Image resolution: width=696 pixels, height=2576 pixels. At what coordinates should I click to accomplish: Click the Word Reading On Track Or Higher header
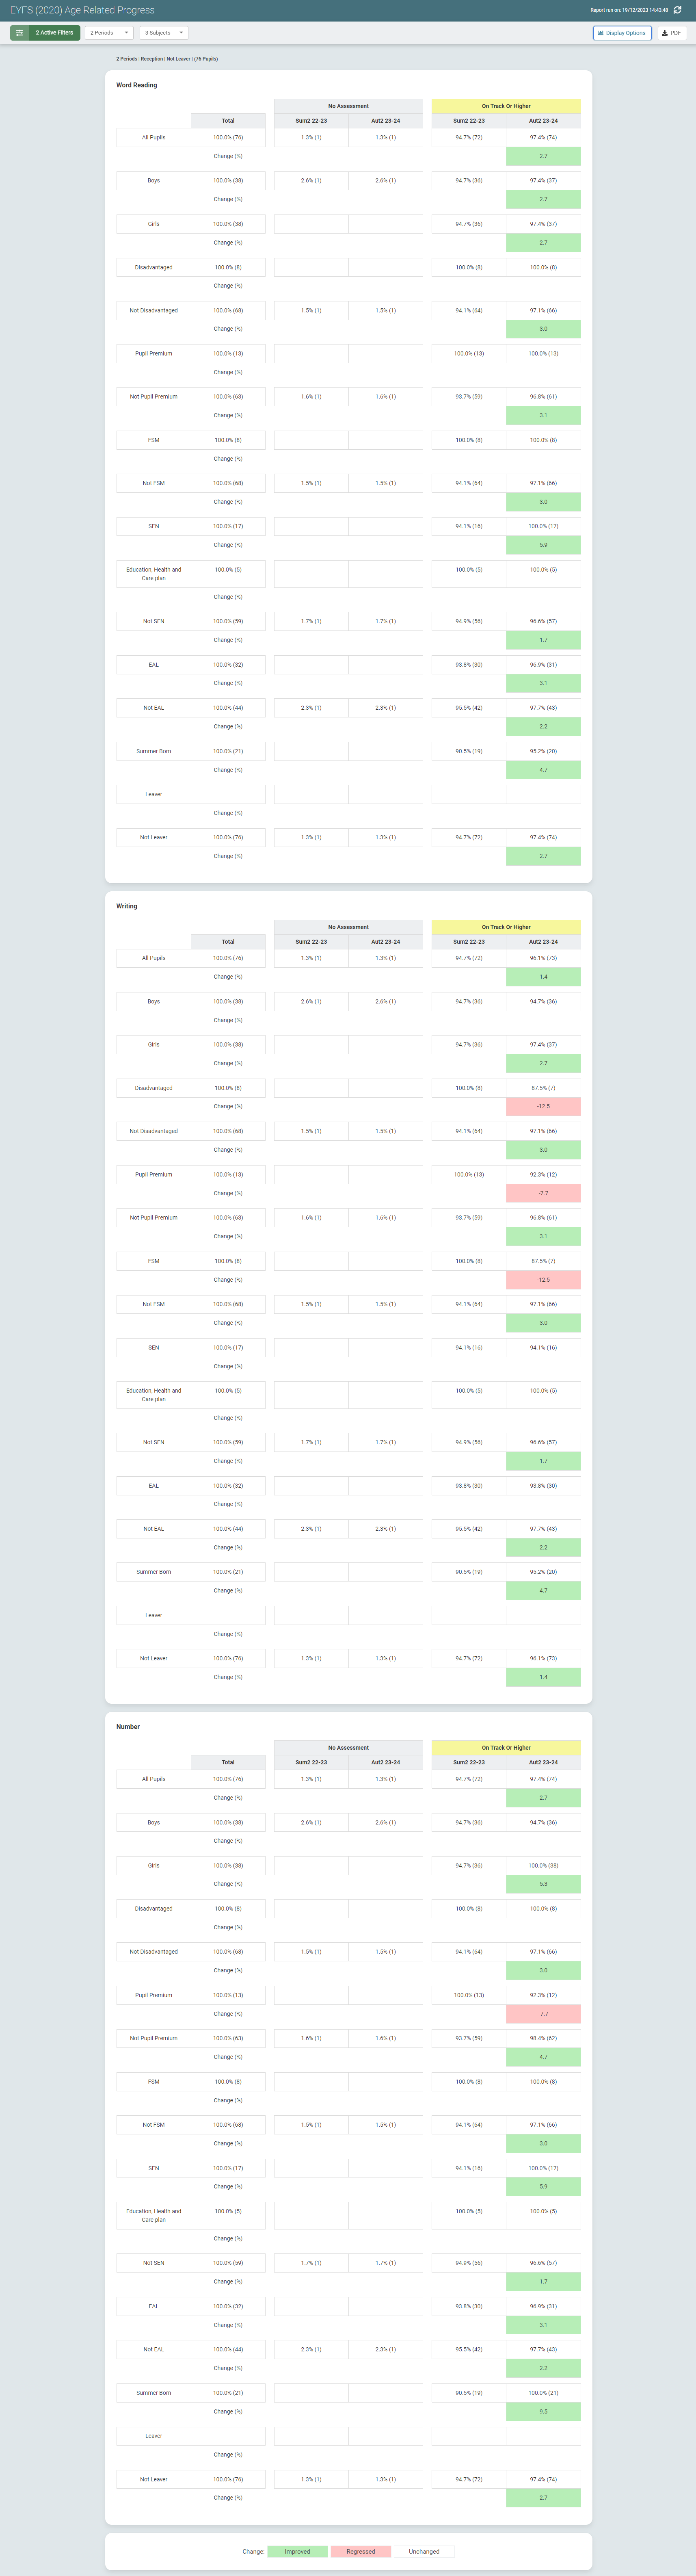point(506,106)
